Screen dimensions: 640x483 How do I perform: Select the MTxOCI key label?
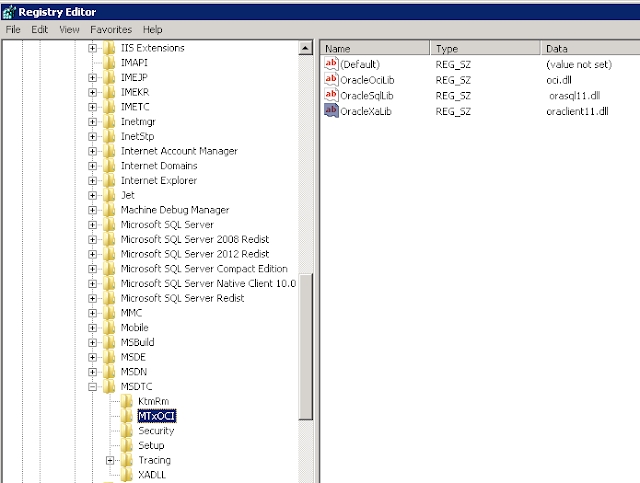pyautogui.click(x=157, y=416)
